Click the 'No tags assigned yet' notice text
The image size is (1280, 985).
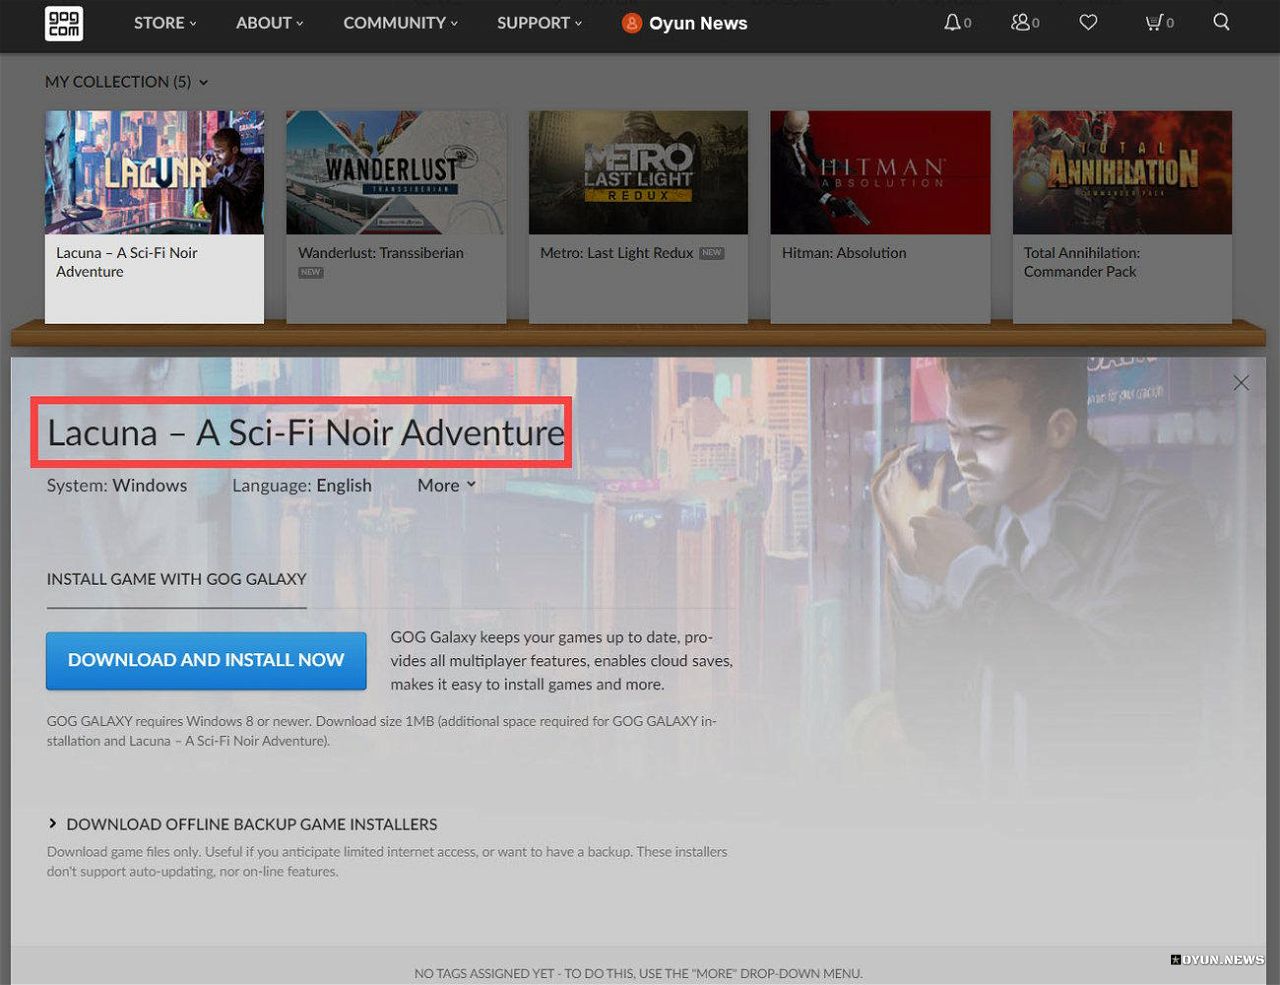point(638,973)
